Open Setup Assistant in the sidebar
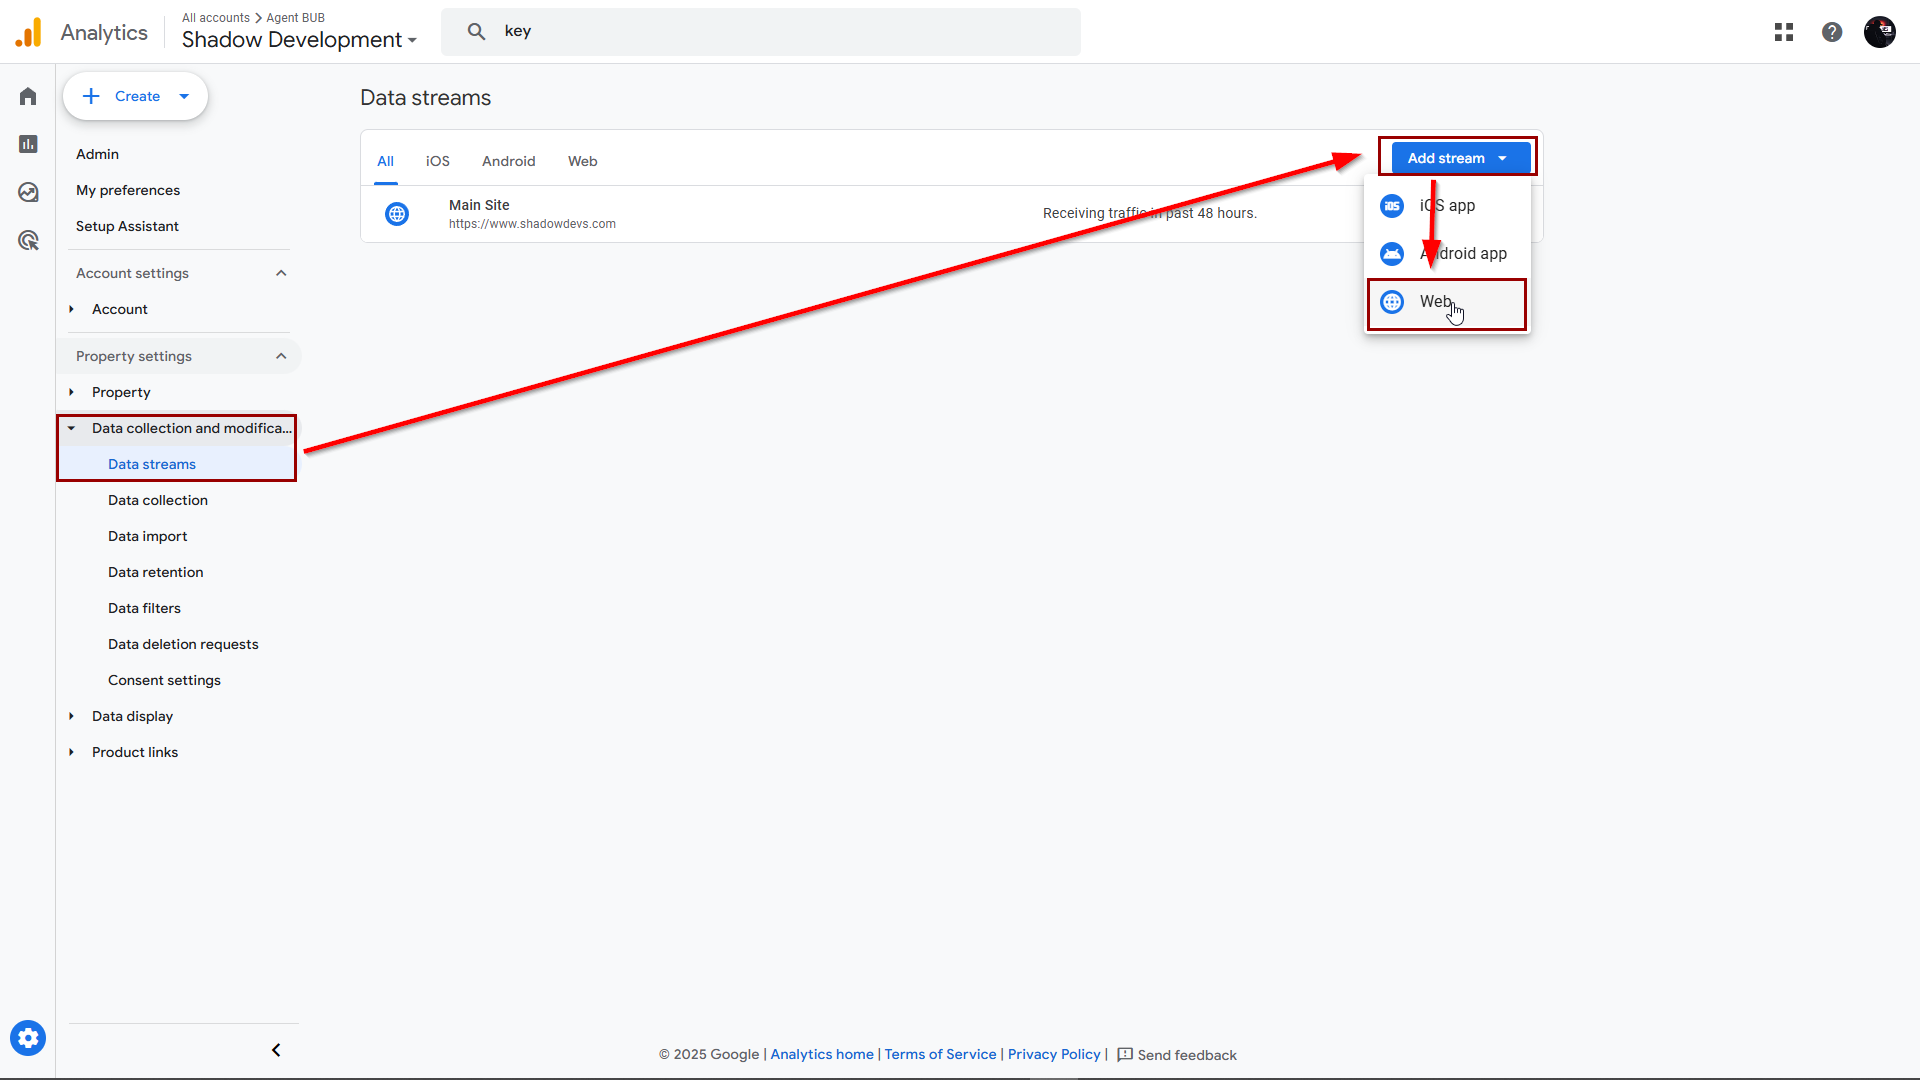The height and width of the screenshot is (1080, 1920). [x=127, y=226]
